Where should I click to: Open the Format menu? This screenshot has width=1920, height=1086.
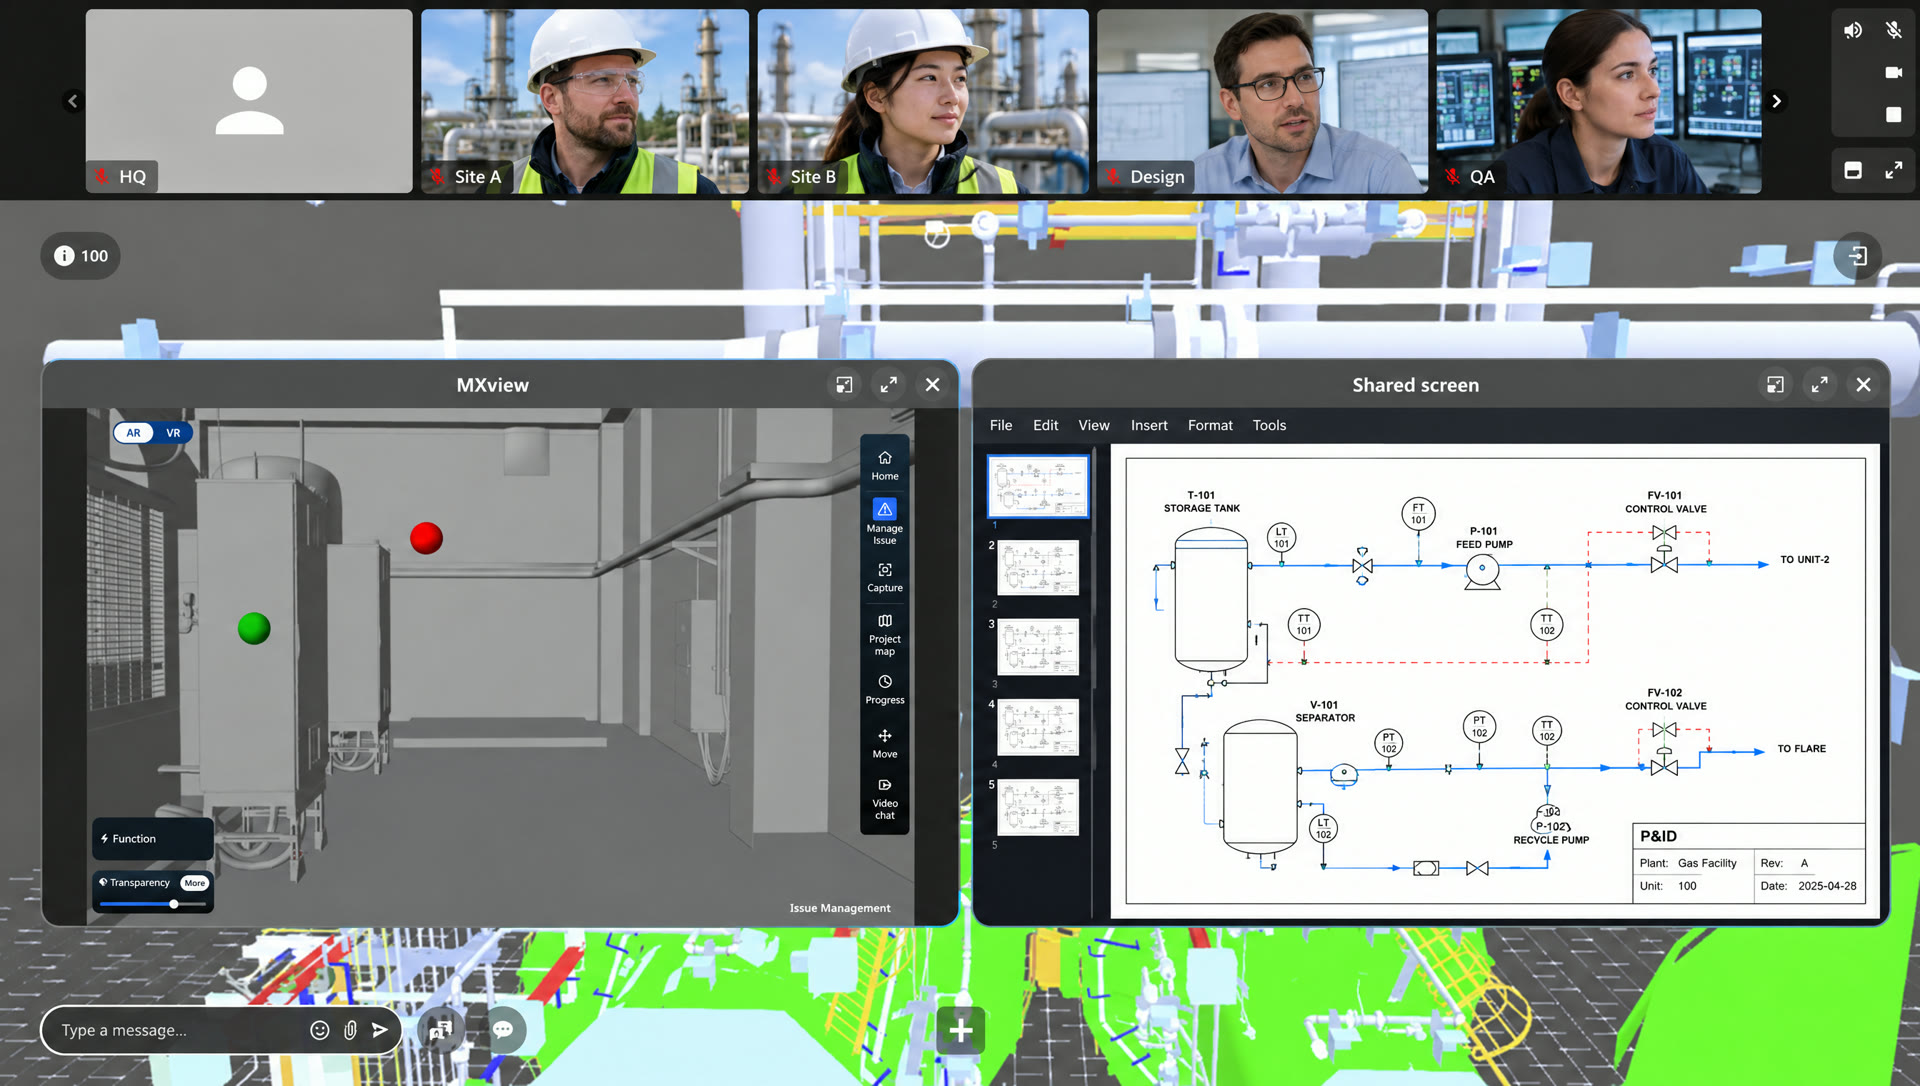1210,425
